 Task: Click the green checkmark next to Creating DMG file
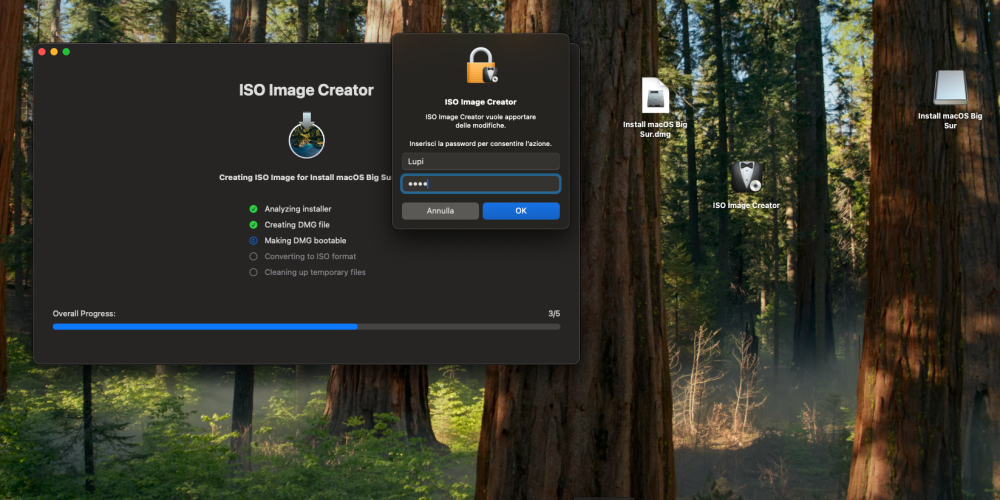point(253,225)
